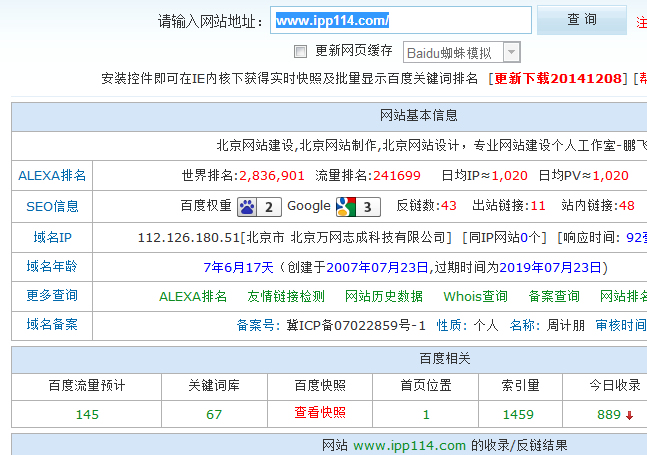Image resolution: width=647 pixels, height=455 pixels.
Task: Click the website title text 北京网站建设
Action: click(255, 145)
